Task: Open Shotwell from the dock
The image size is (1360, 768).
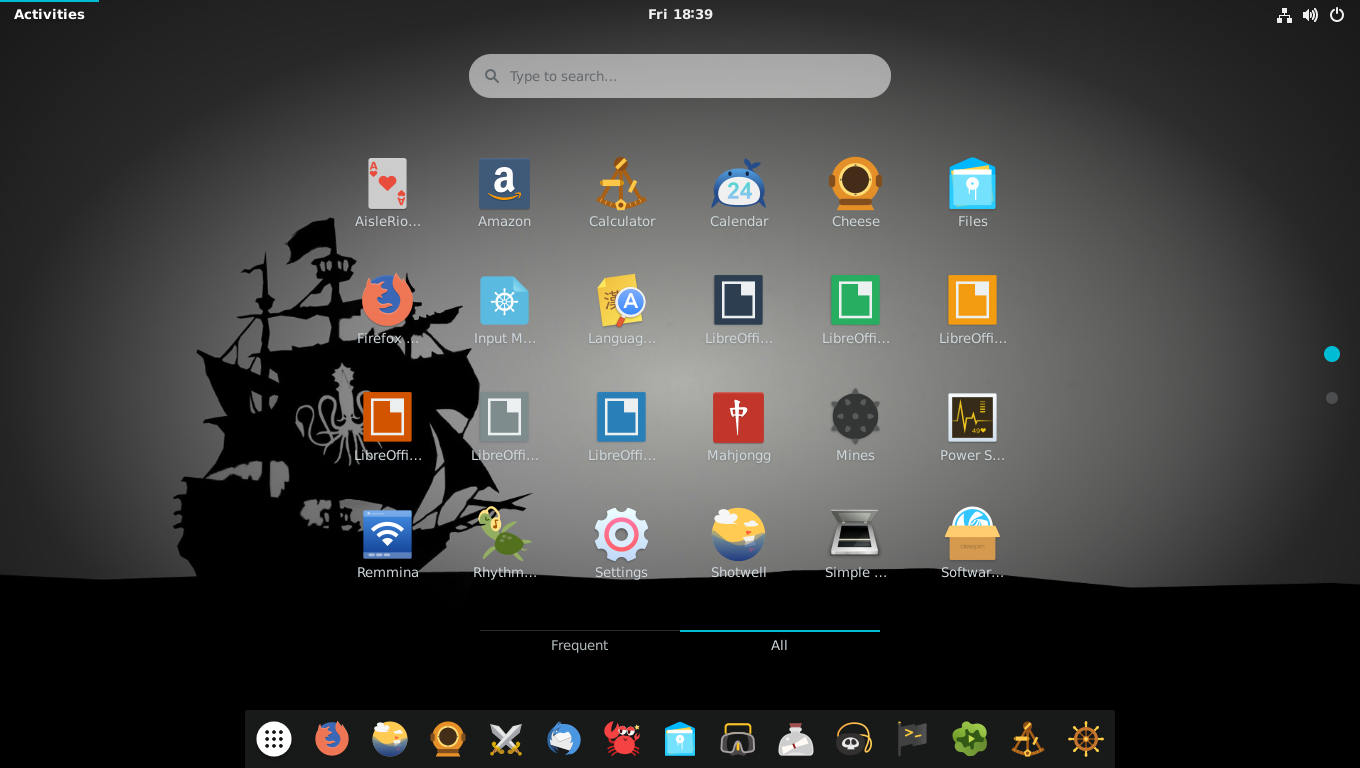Action: pyautogui.click(x=390, y=739)
